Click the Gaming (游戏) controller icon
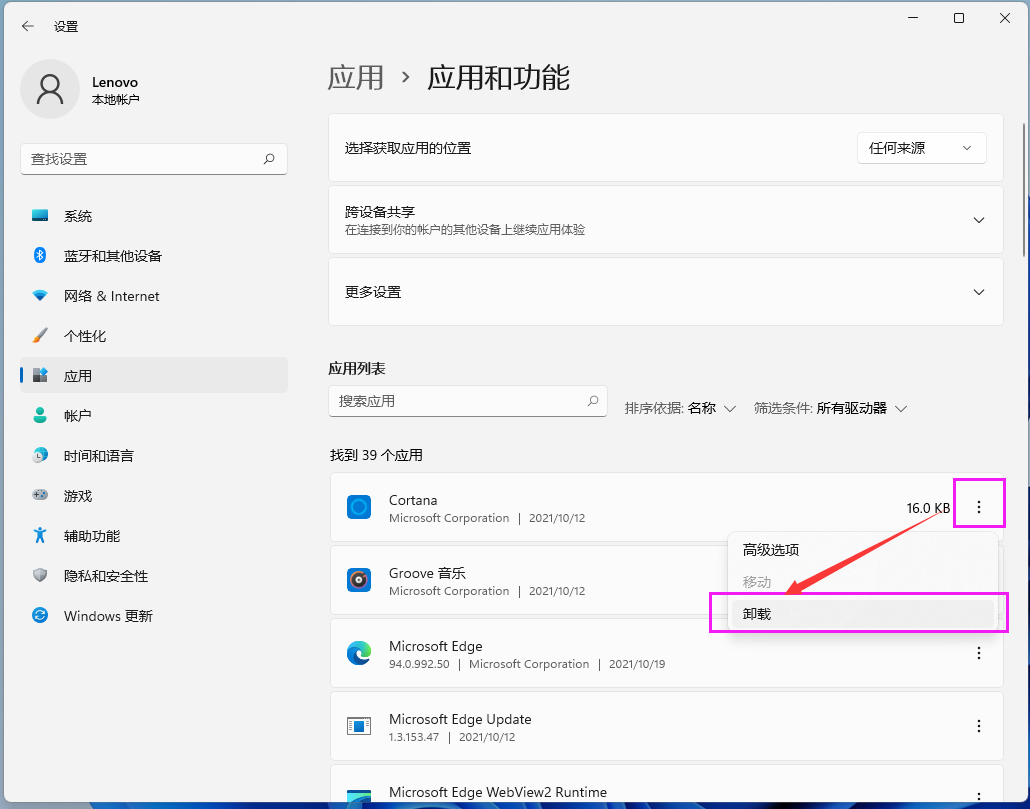The image size is (1030, 809). 40,495
